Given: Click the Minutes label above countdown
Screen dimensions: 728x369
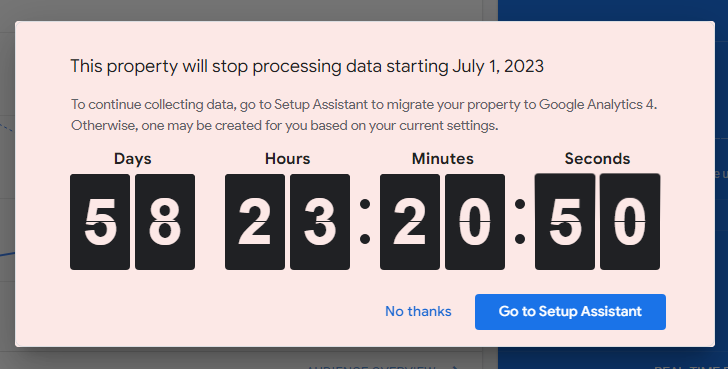Looking at the screenshot, I should coord(442,159).
